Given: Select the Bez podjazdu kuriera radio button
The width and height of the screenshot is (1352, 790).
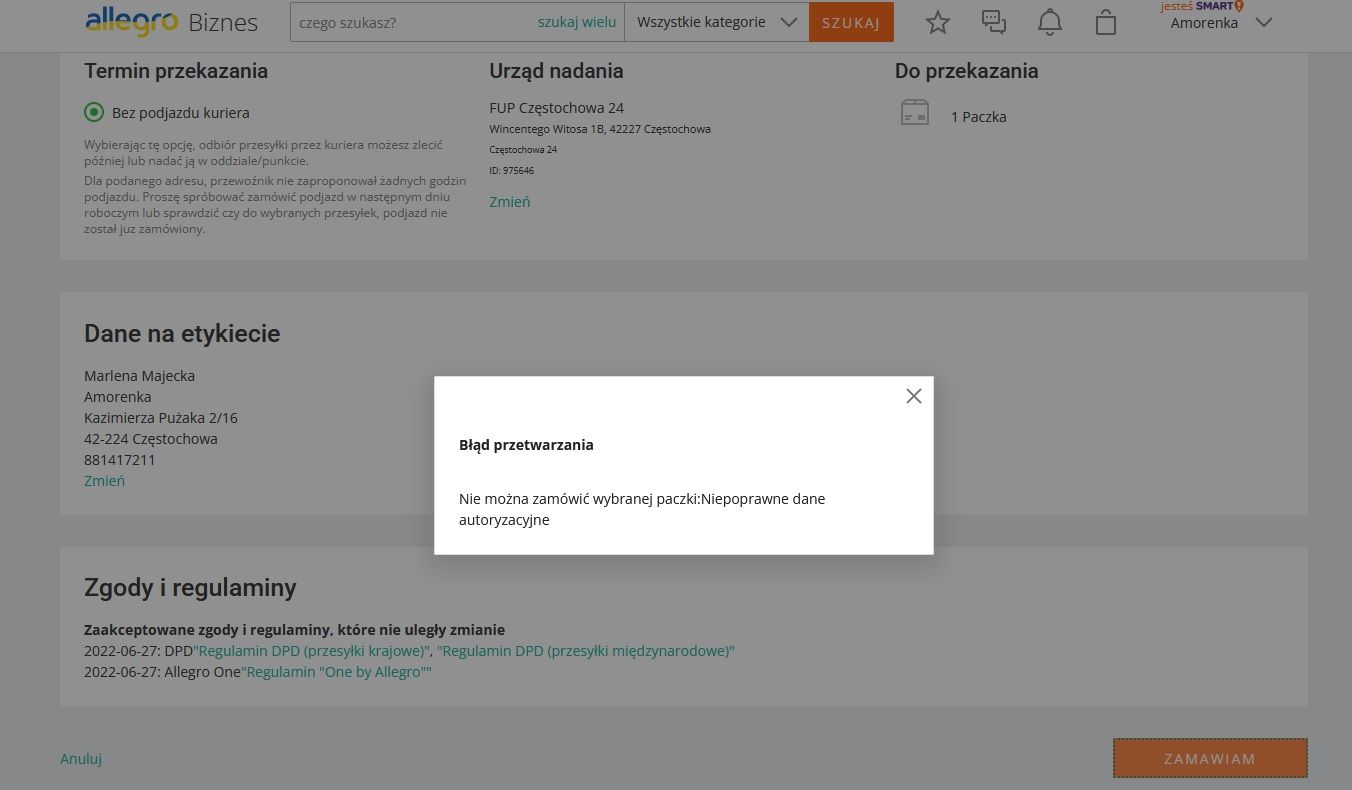Looking at the screenshot, I should [94, 112].
